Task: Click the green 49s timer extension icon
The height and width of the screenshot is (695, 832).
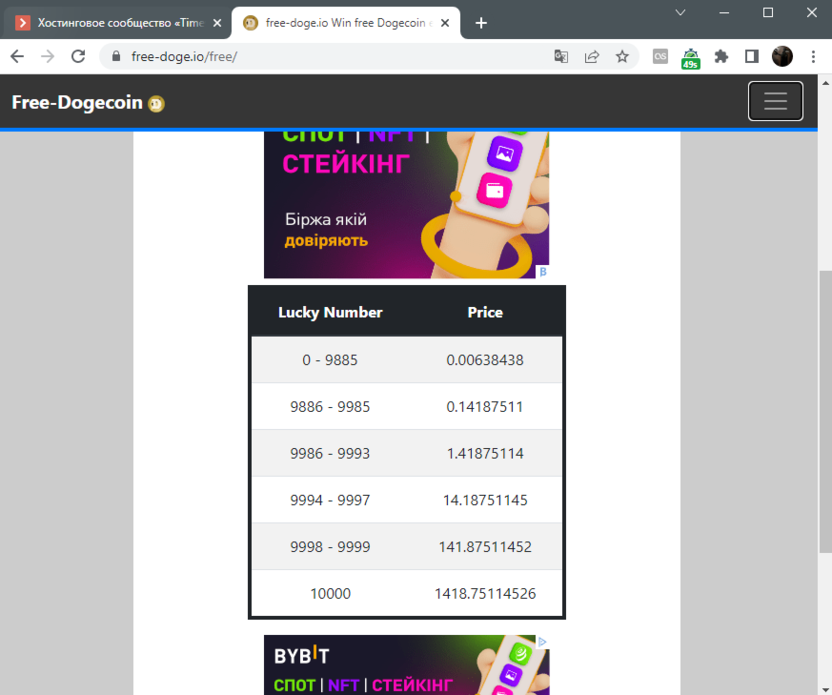Action: pyautogui.click(x=690, y=58)
